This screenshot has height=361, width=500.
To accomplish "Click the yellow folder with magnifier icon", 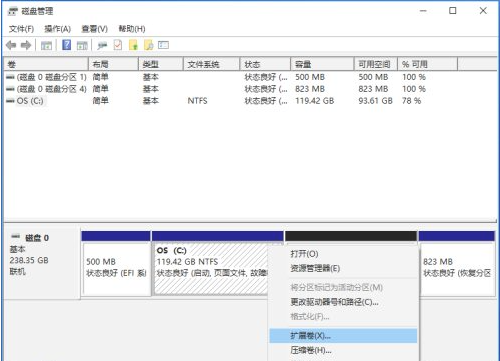I will click(149, 45).
